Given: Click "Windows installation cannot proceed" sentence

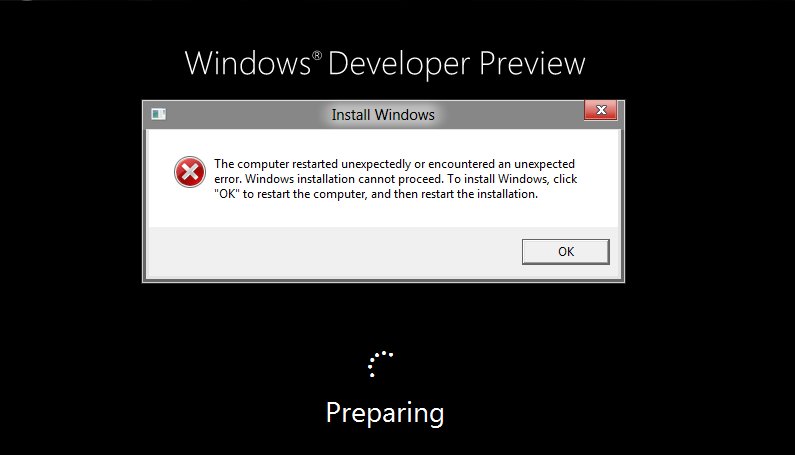Looking at the screenshot, I should (x=344, y=179).
